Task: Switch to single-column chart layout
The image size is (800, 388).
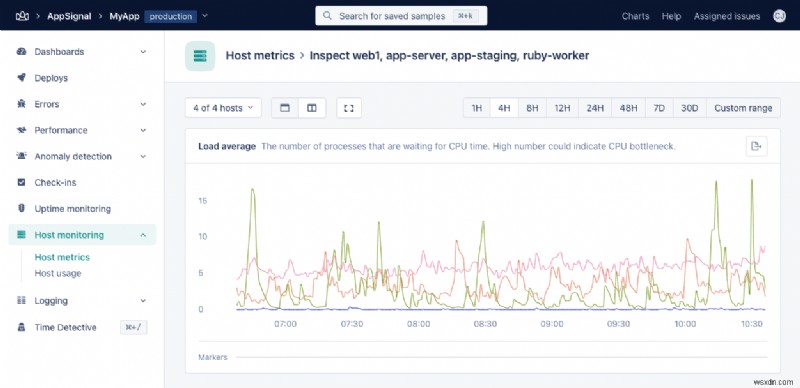Action: coord(285,108)
